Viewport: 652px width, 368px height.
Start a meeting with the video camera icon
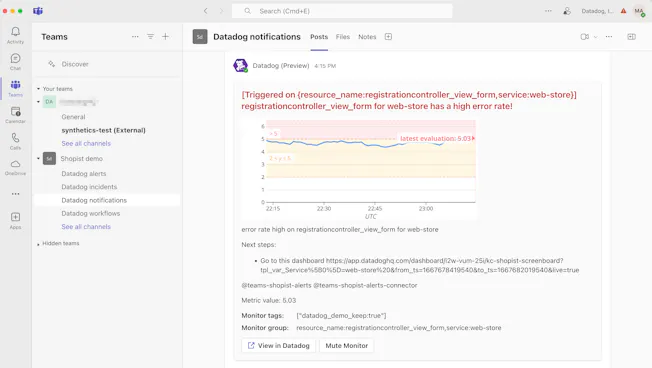pos(585,37)
